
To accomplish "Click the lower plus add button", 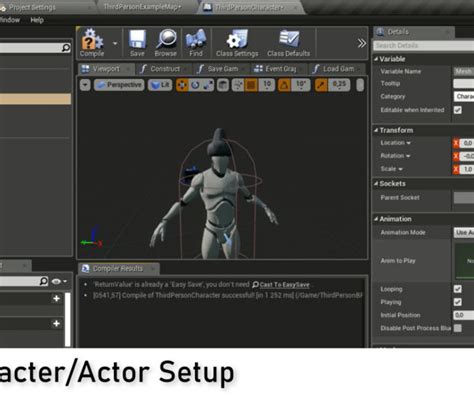I will [x=57, y=324].
